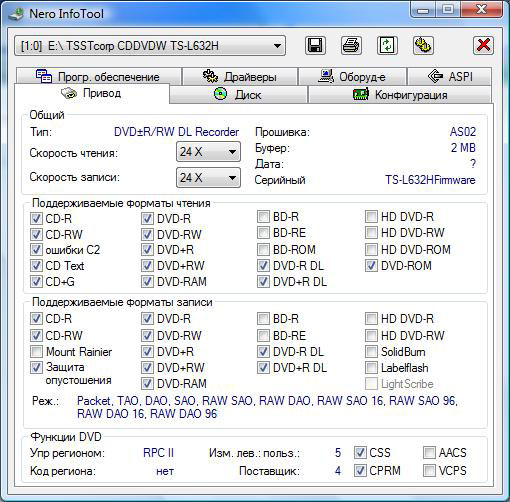Toggle BD-ROM checkbox
Image resolution: width=510 pixels, height=502 pixels.
(x=263, y=249)
